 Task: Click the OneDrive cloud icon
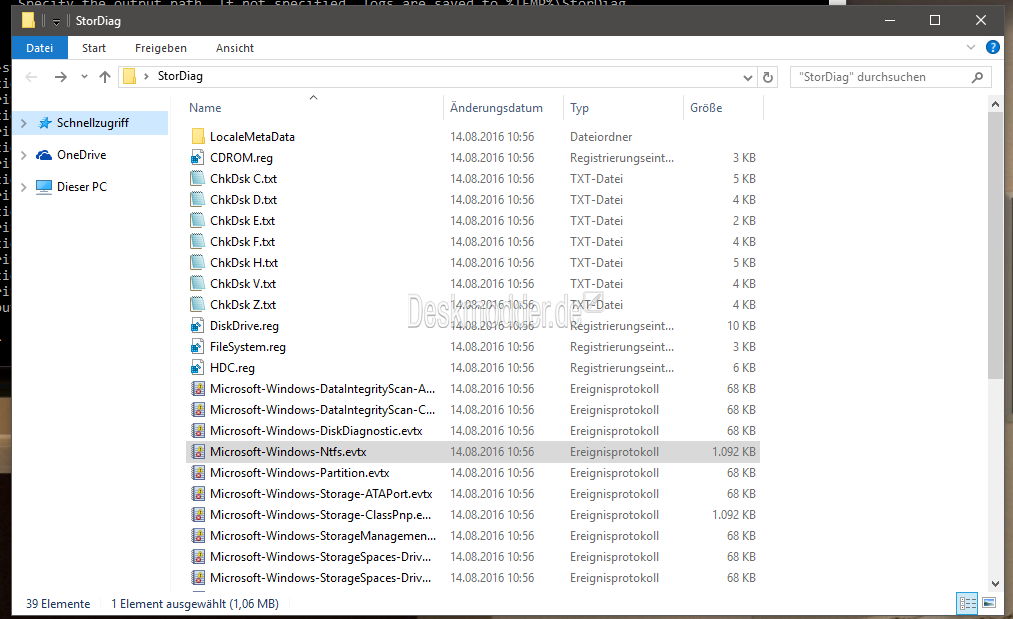coord(44,155)
